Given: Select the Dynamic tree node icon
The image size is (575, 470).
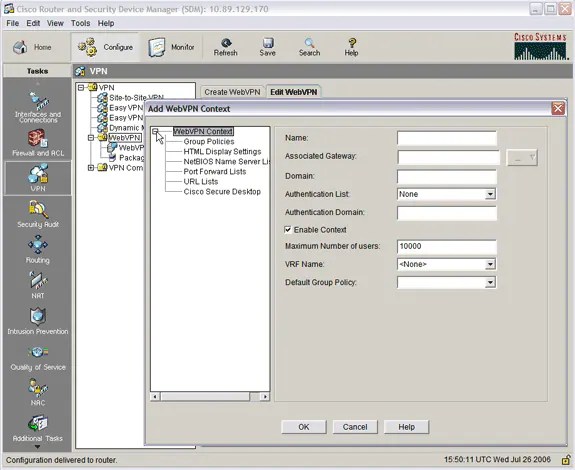Looking at the screenshot, I should pos(102,128).
